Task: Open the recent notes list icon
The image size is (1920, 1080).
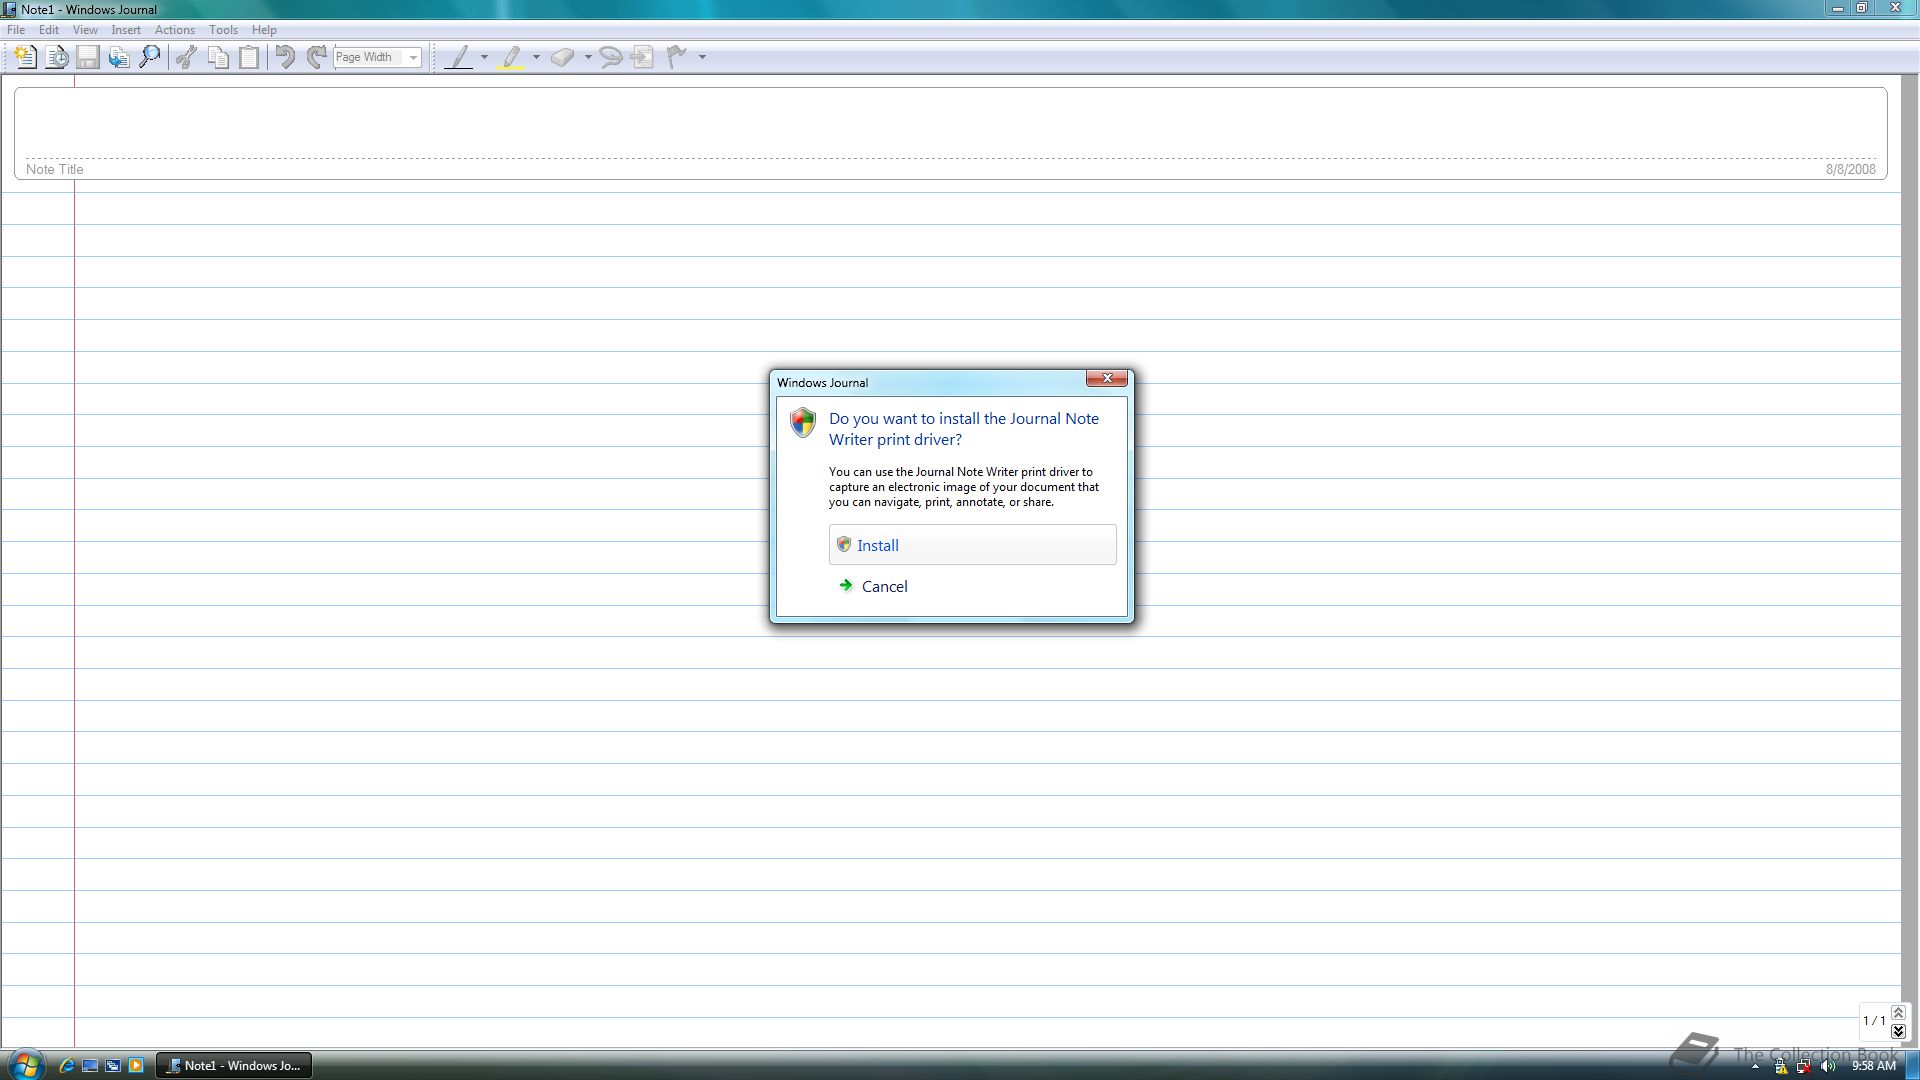Action: pyautogui.click(x=57, y=57)
